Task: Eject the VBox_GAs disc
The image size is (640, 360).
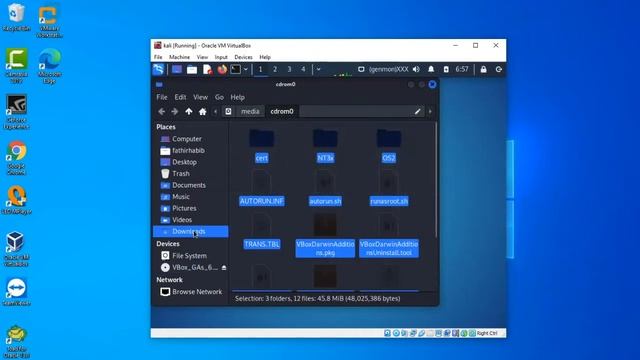Action: pyautogui.click(x=224, y=268)
